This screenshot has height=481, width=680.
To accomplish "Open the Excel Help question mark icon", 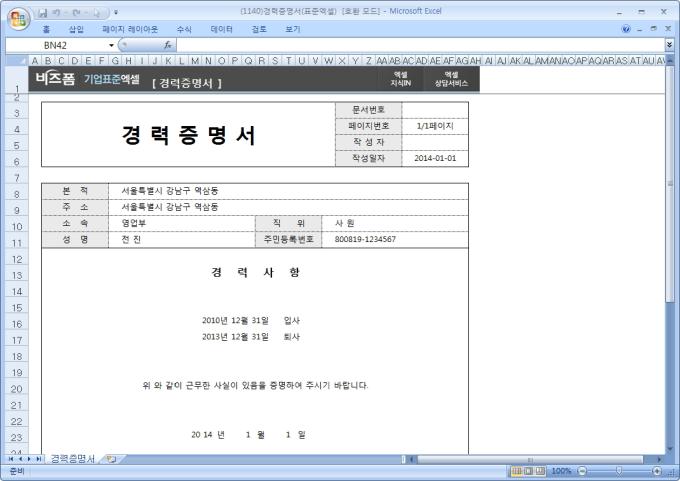I will coord(625,29).
